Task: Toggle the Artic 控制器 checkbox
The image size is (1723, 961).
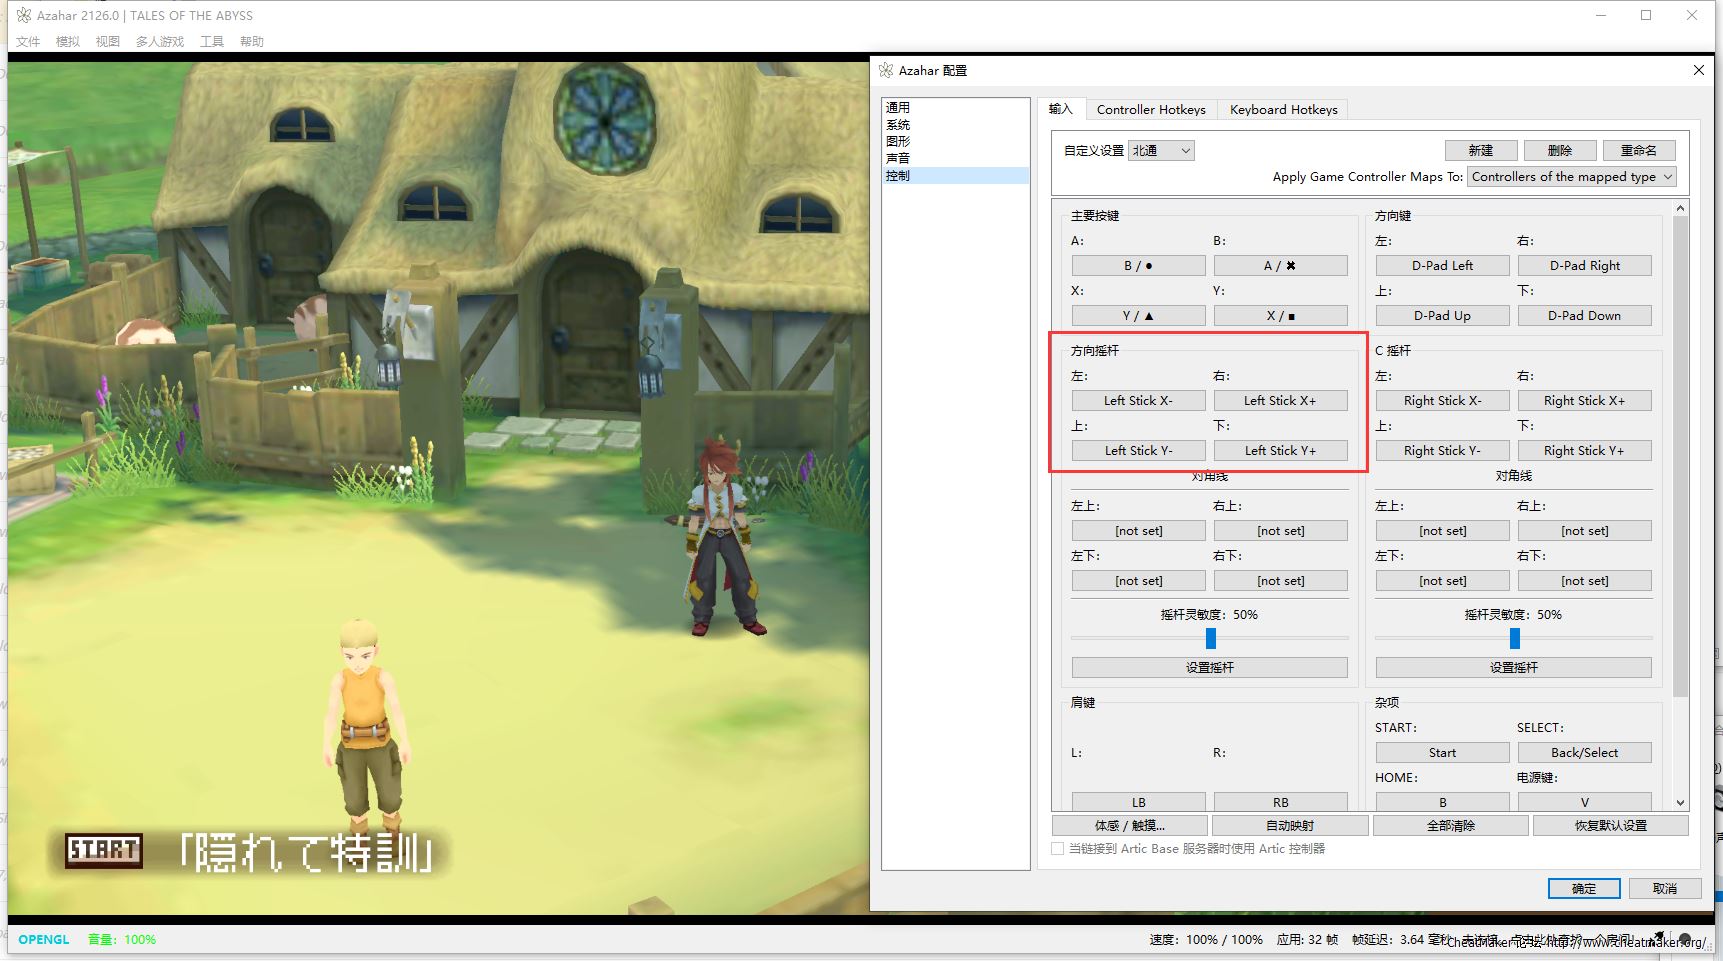Action: [x=1058, y=849]
